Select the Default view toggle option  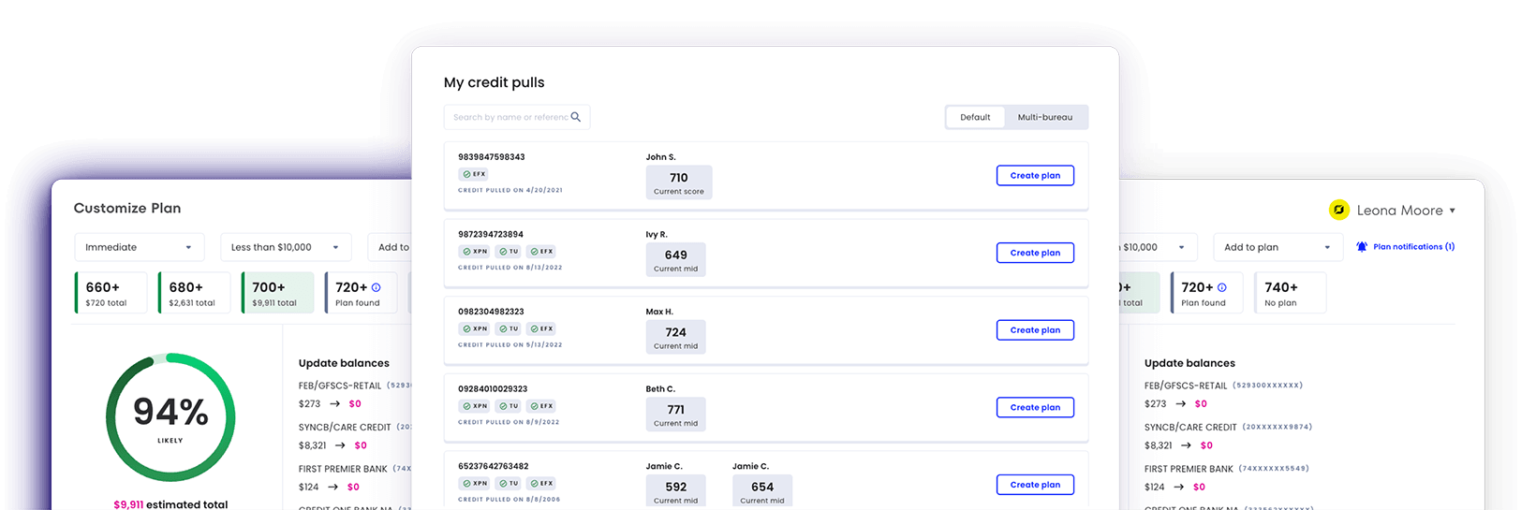pyautogui.click(x=975, y=117)
